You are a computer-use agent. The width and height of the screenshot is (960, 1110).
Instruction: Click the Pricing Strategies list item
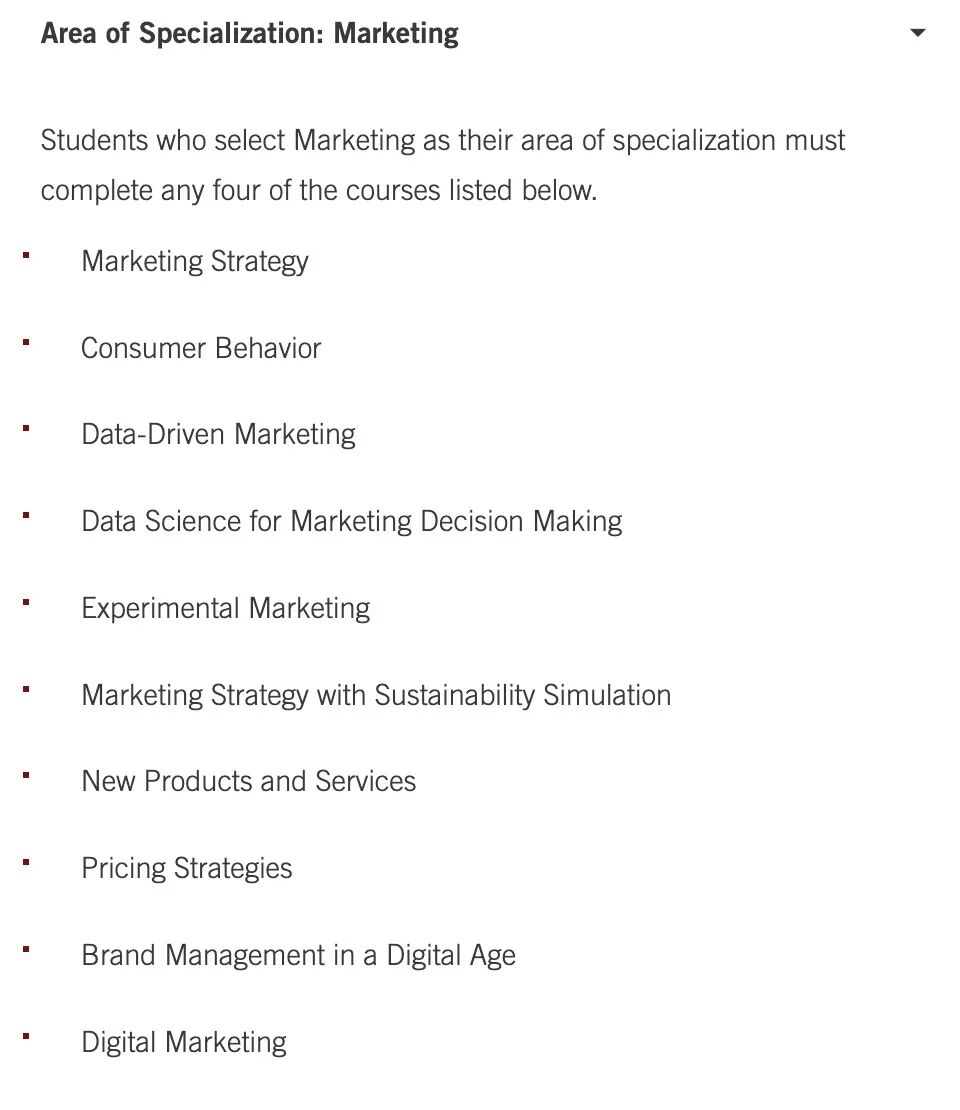(187, 869)
